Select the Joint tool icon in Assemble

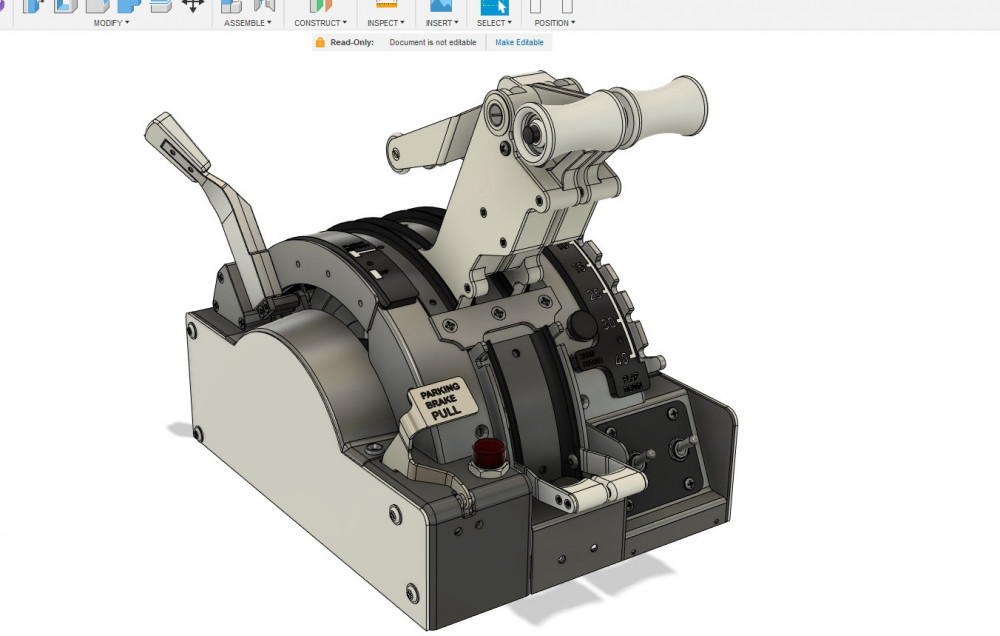coord(264,5)
